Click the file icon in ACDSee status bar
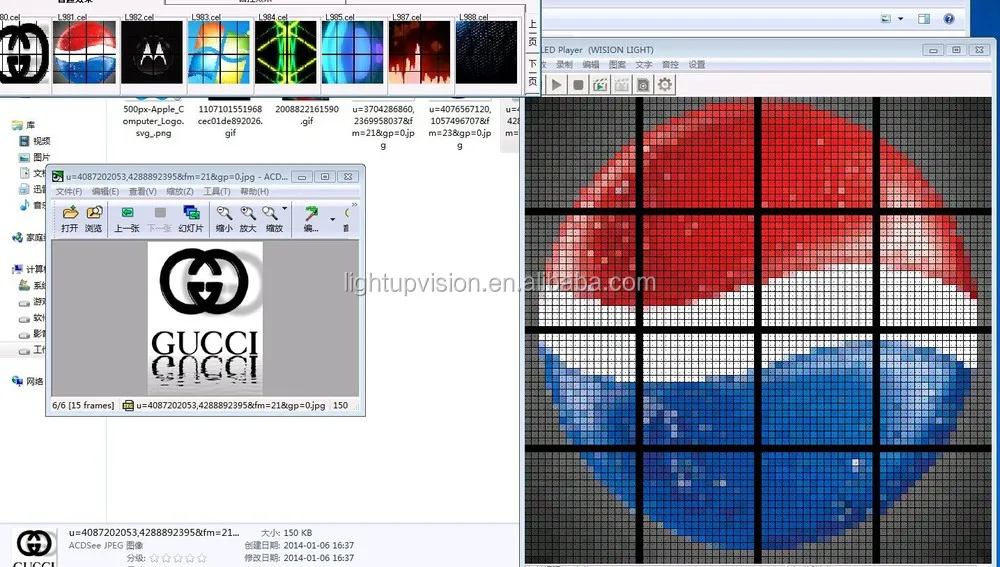 pos(128,405)
